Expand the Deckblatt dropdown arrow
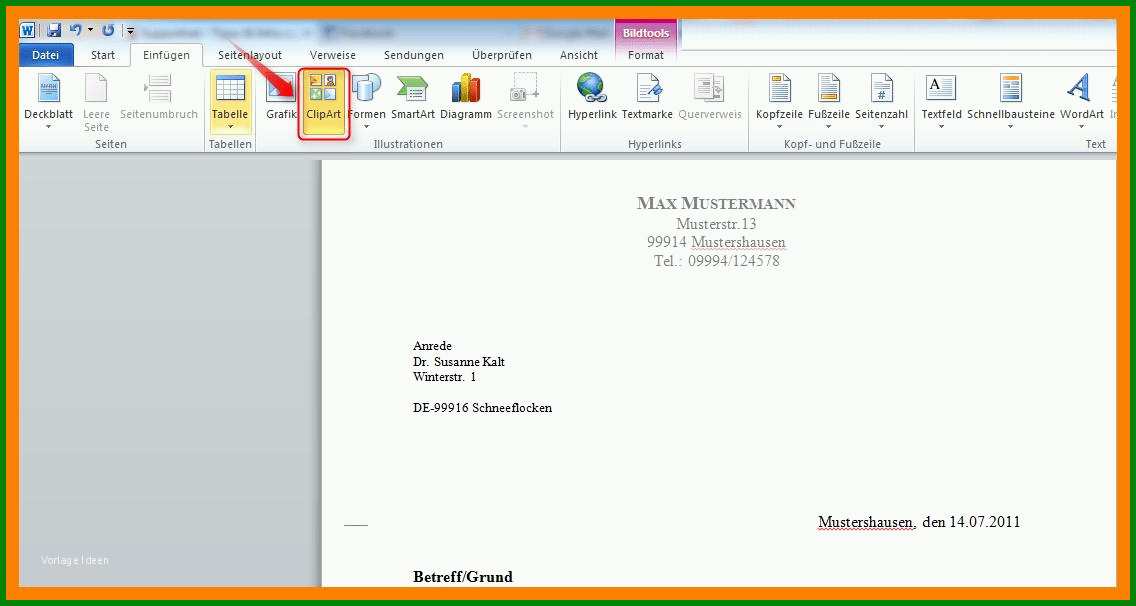 click(x=49, y=127)
